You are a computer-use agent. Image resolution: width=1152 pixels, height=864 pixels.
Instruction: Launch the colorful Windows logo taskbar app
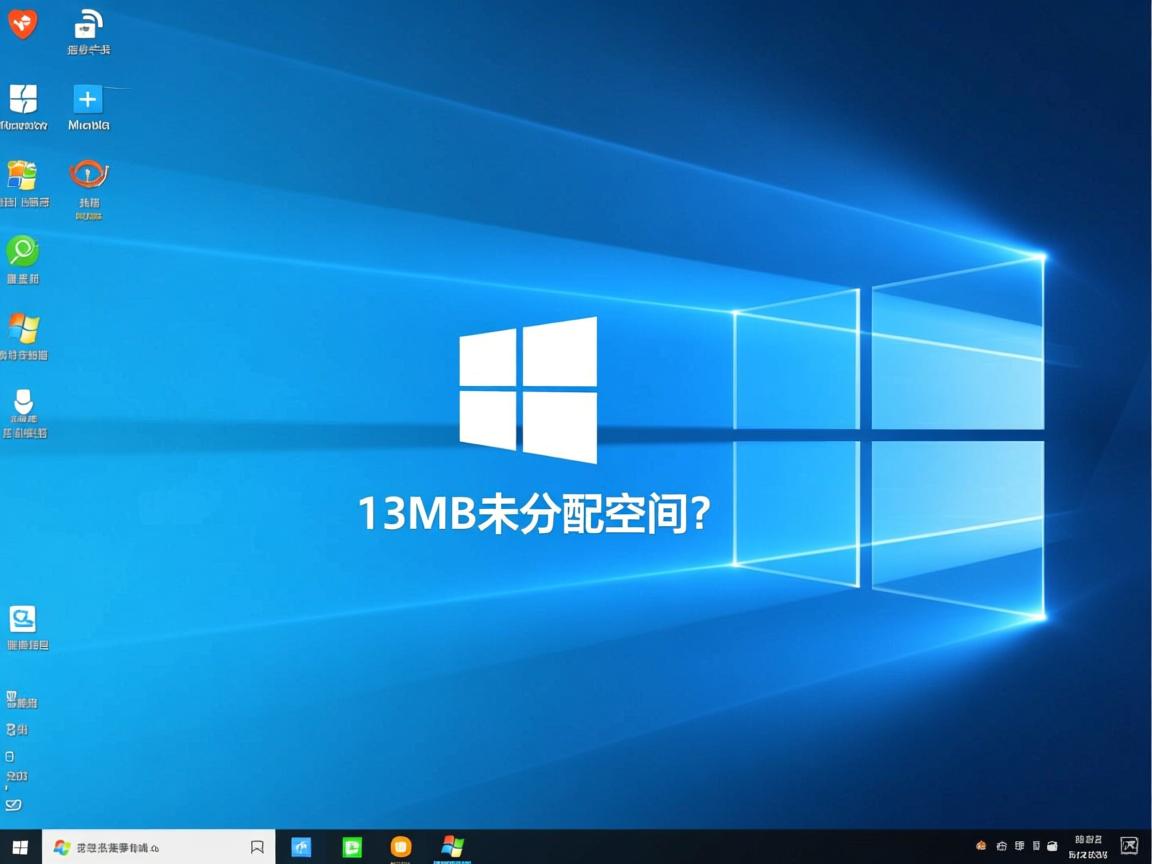(451, 847)
